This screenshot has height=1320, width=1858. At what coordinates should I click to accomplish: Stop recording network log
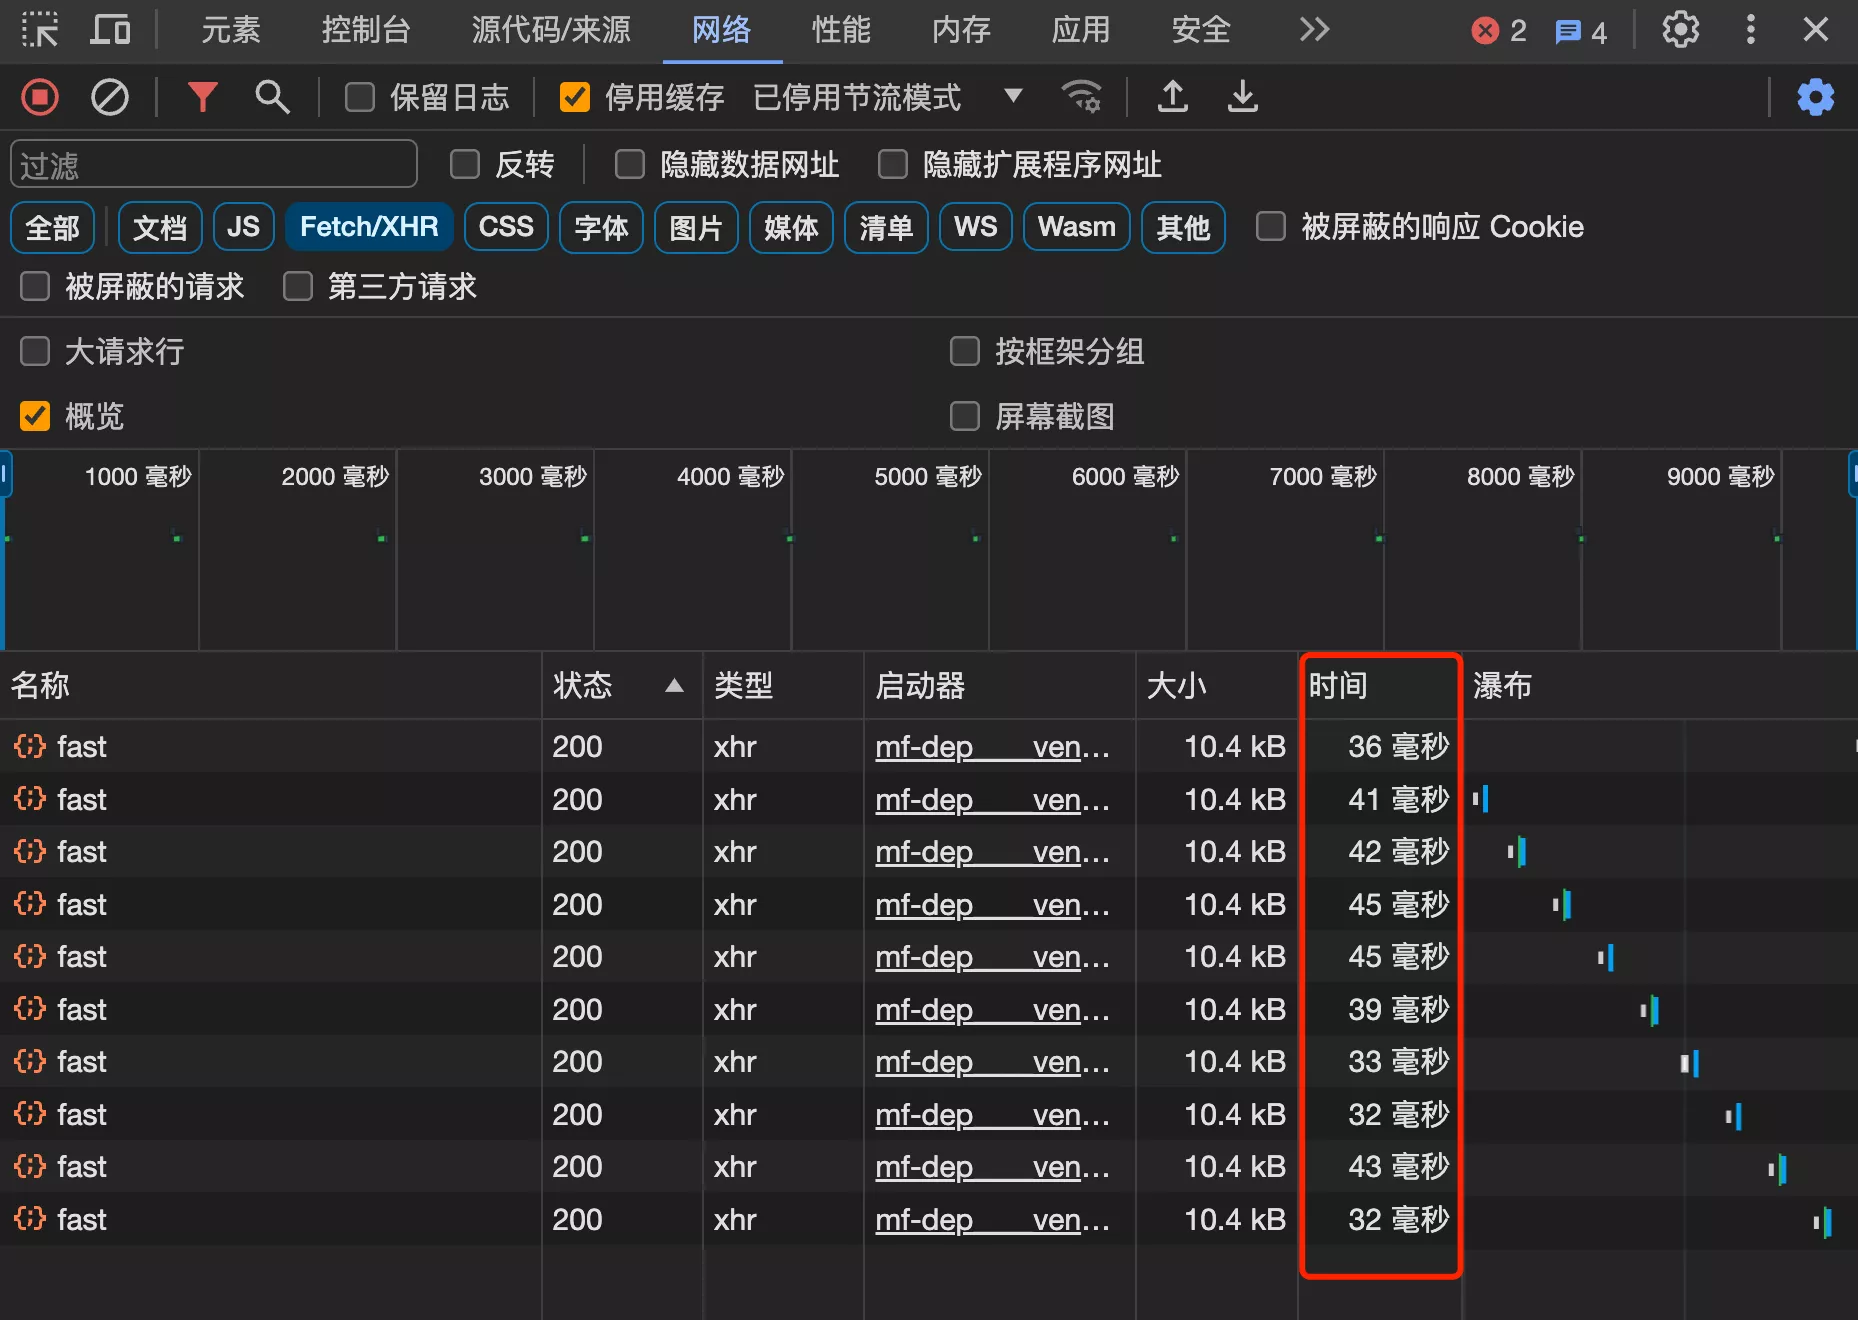(x=40, y=97)
